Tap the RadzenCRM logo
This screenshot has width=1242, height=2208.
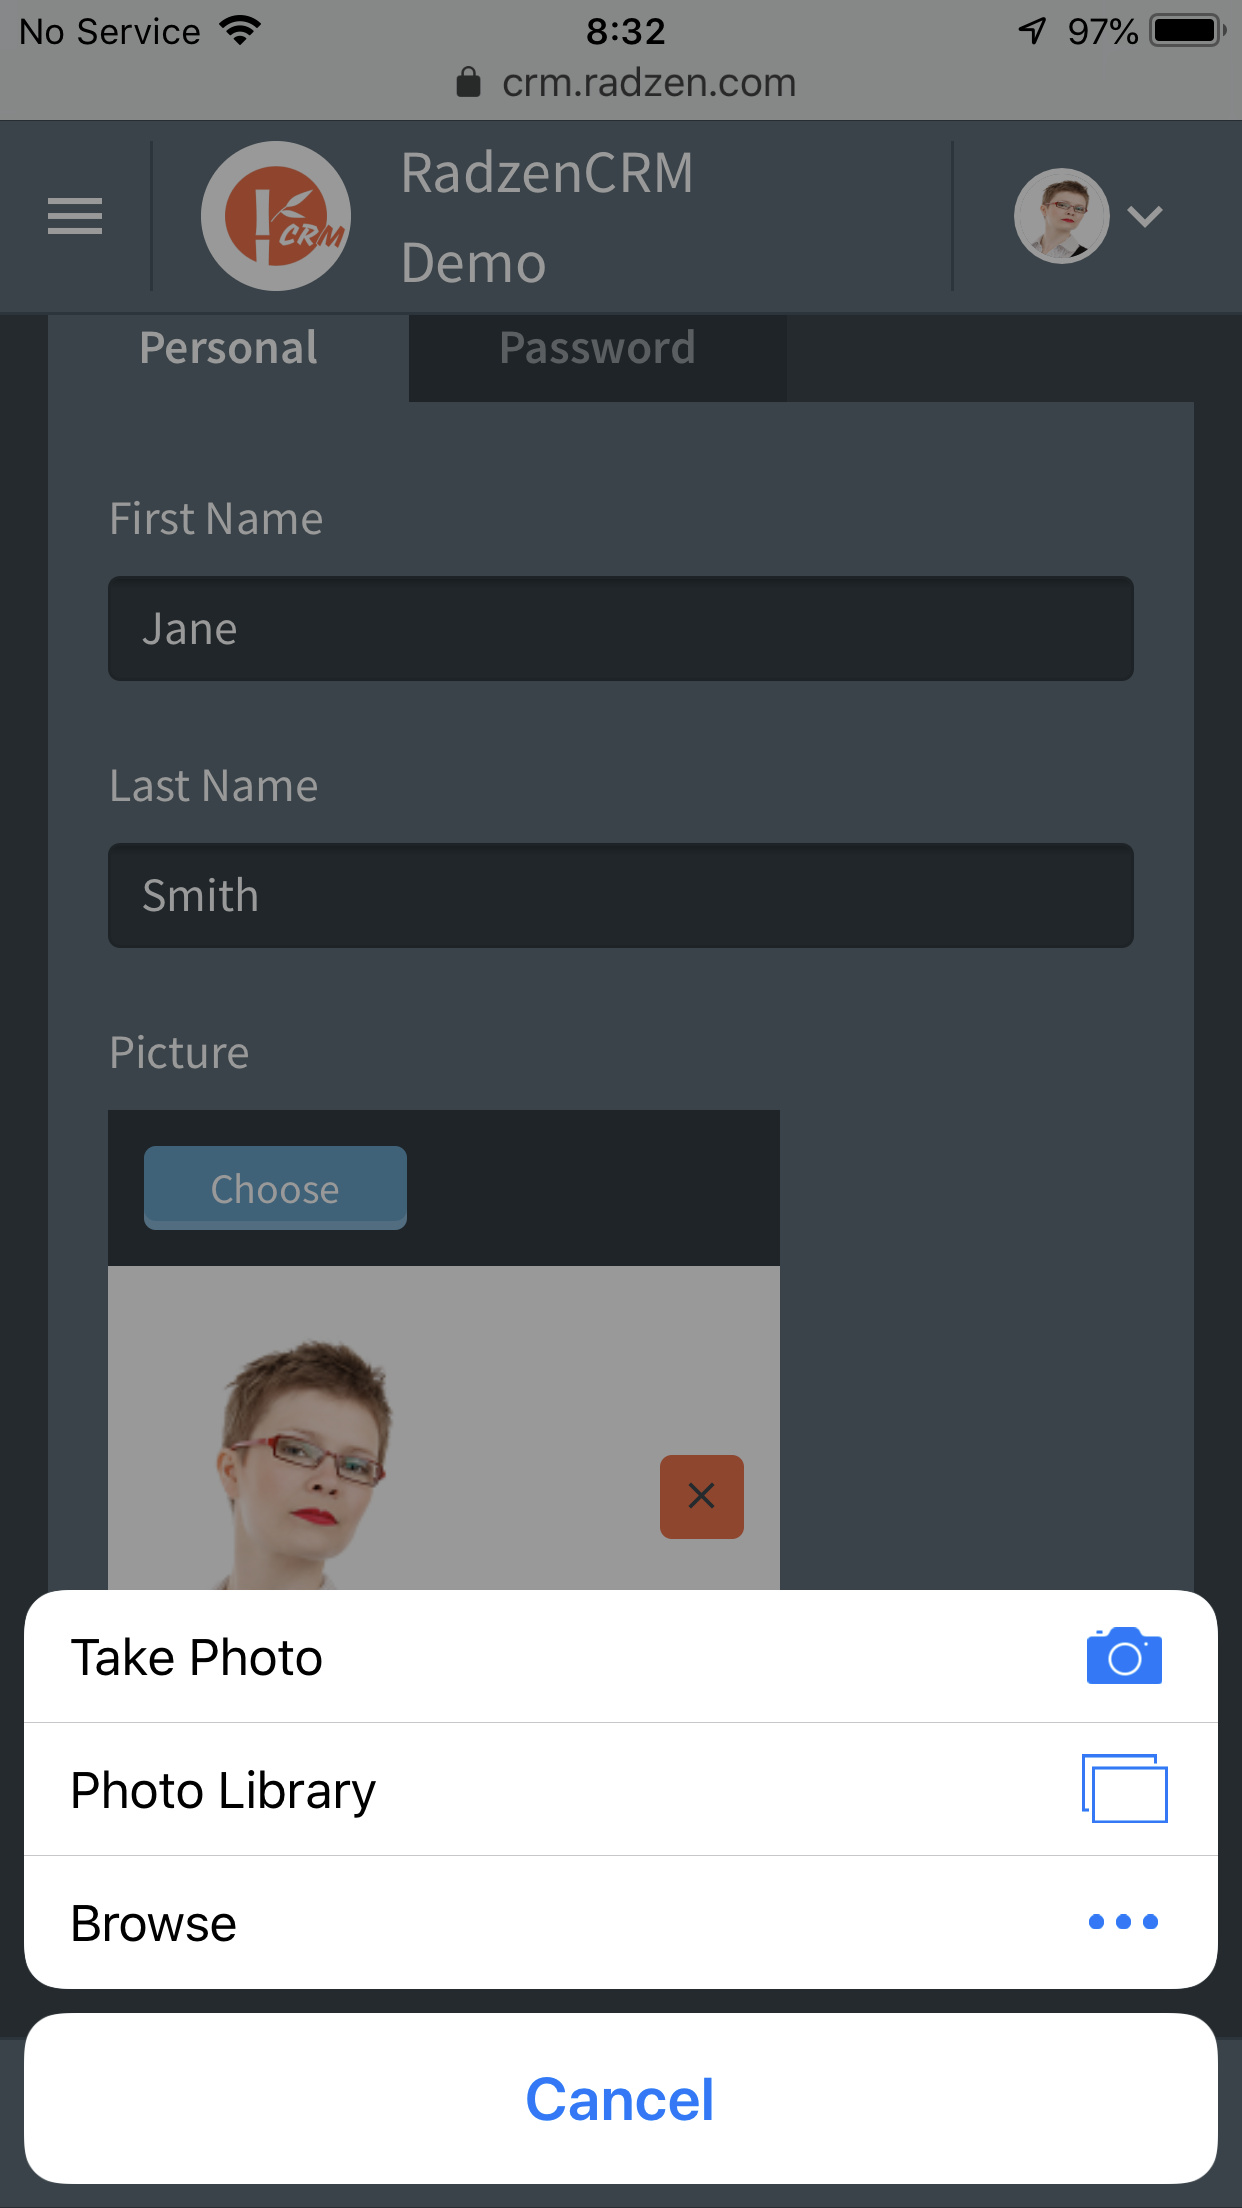(276, 215)
